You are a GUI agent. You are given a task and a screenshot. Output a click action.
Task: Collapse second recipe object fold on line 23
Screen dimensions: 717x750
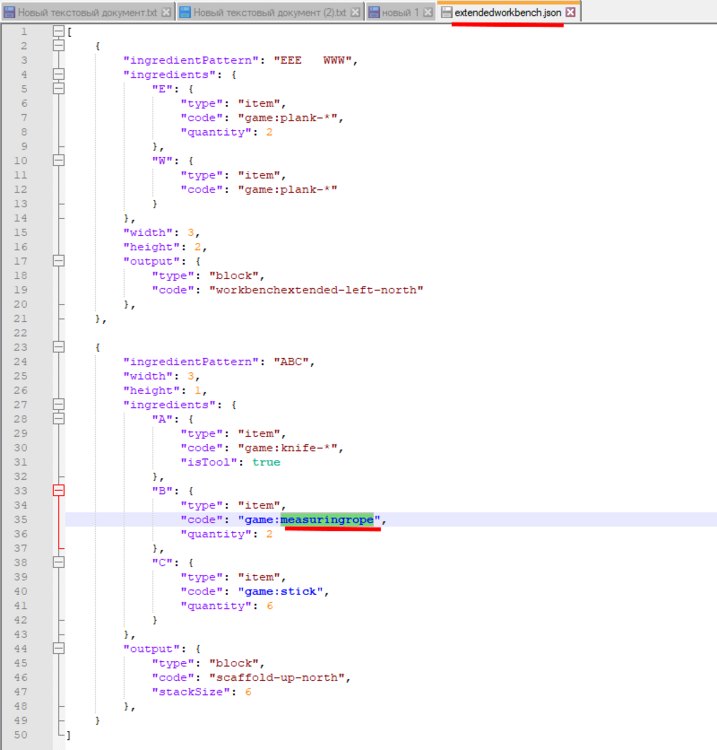click(x=58, y=346)
